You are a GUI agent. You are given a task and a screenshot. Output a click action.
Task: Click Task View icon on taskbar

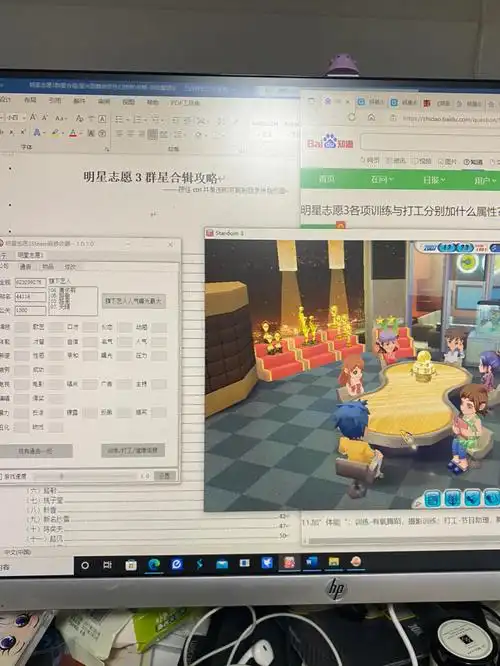[107, 565]
